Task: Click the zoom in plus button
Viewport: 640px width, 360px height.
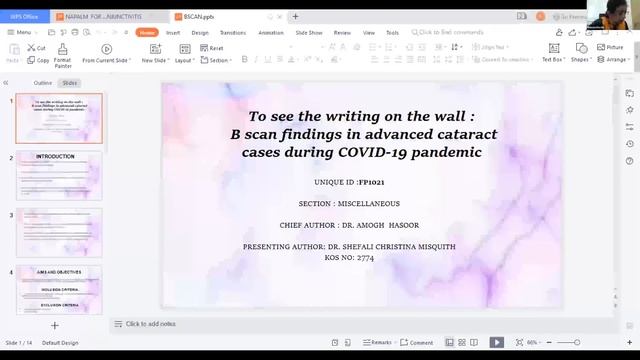Action: click(629, 342)
